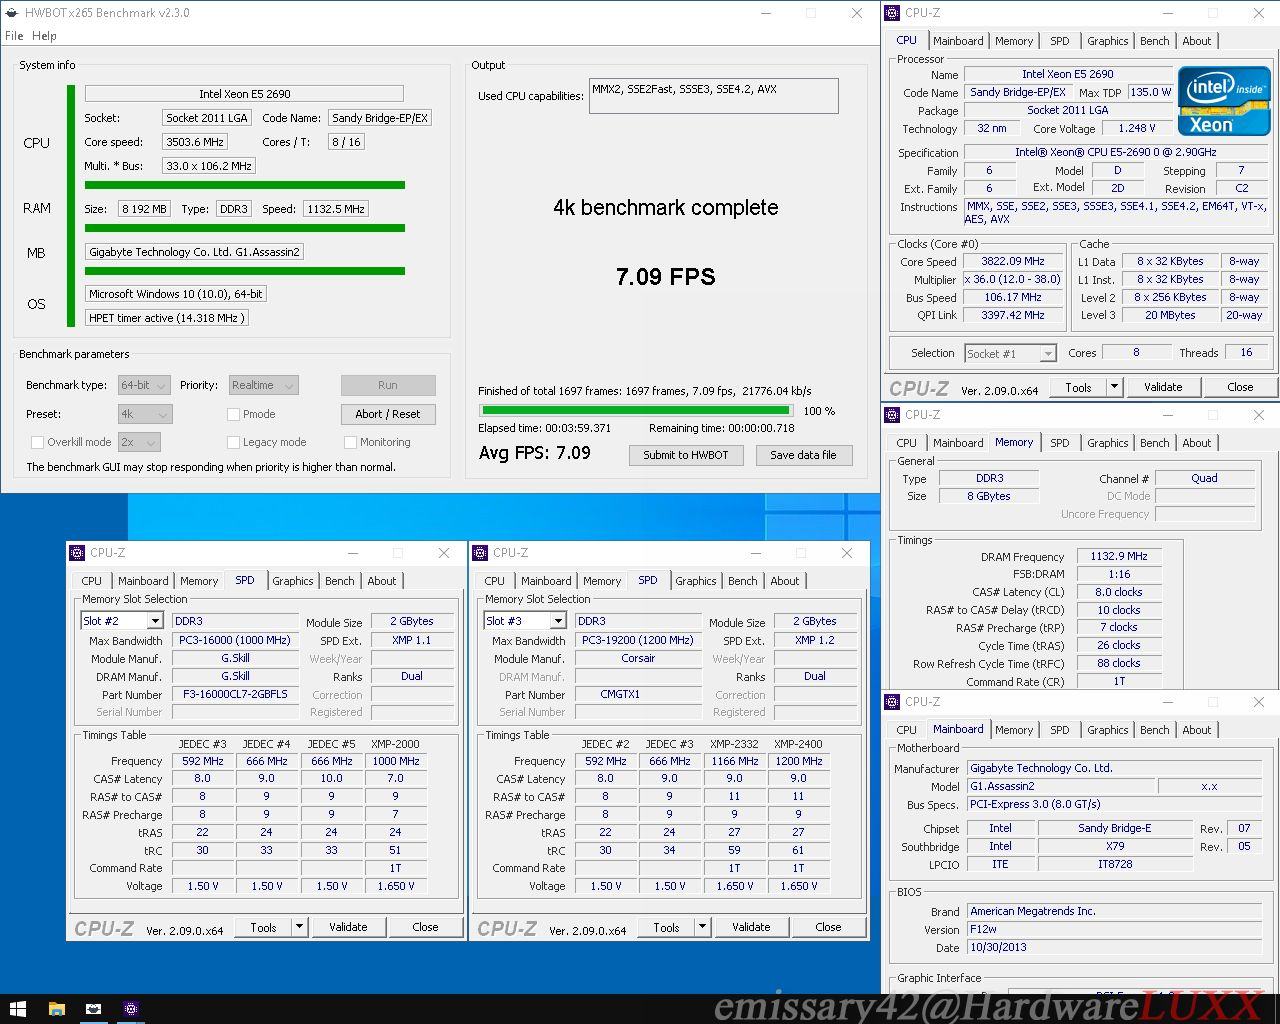Click Validate in CPU-Z processor window

coord(1163,387)
